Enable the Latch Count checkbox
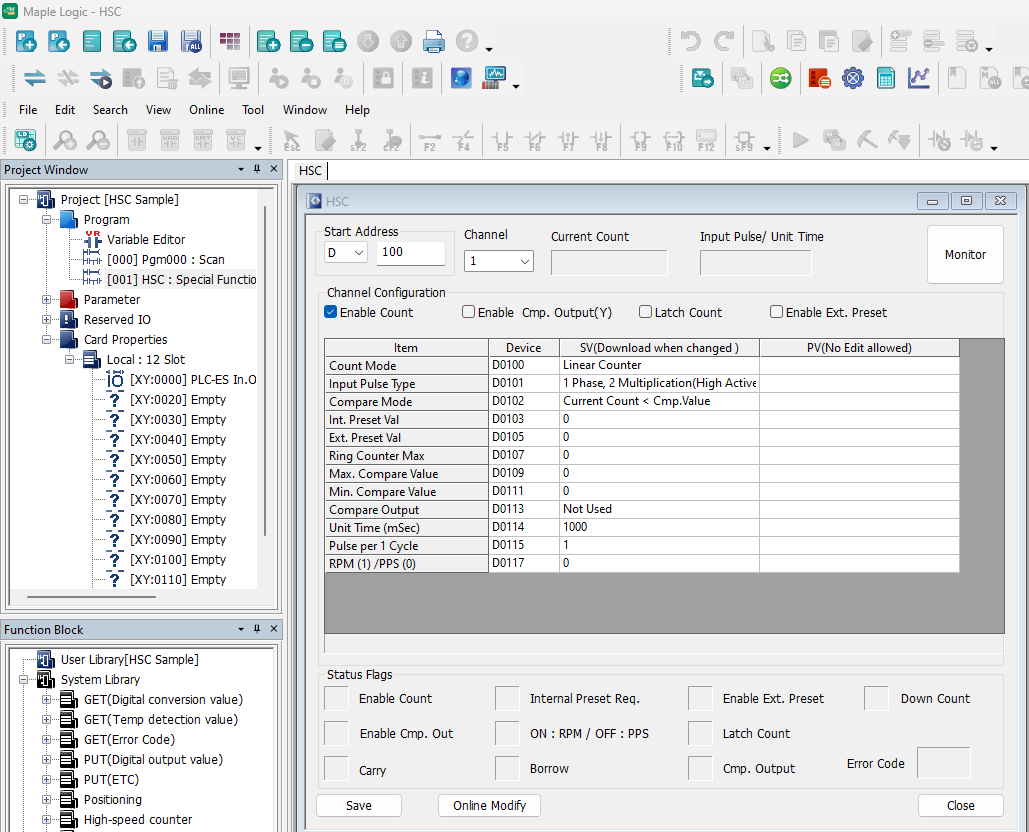The height and width of the screenshot is (832, 1029). click(x=645, y=312)
